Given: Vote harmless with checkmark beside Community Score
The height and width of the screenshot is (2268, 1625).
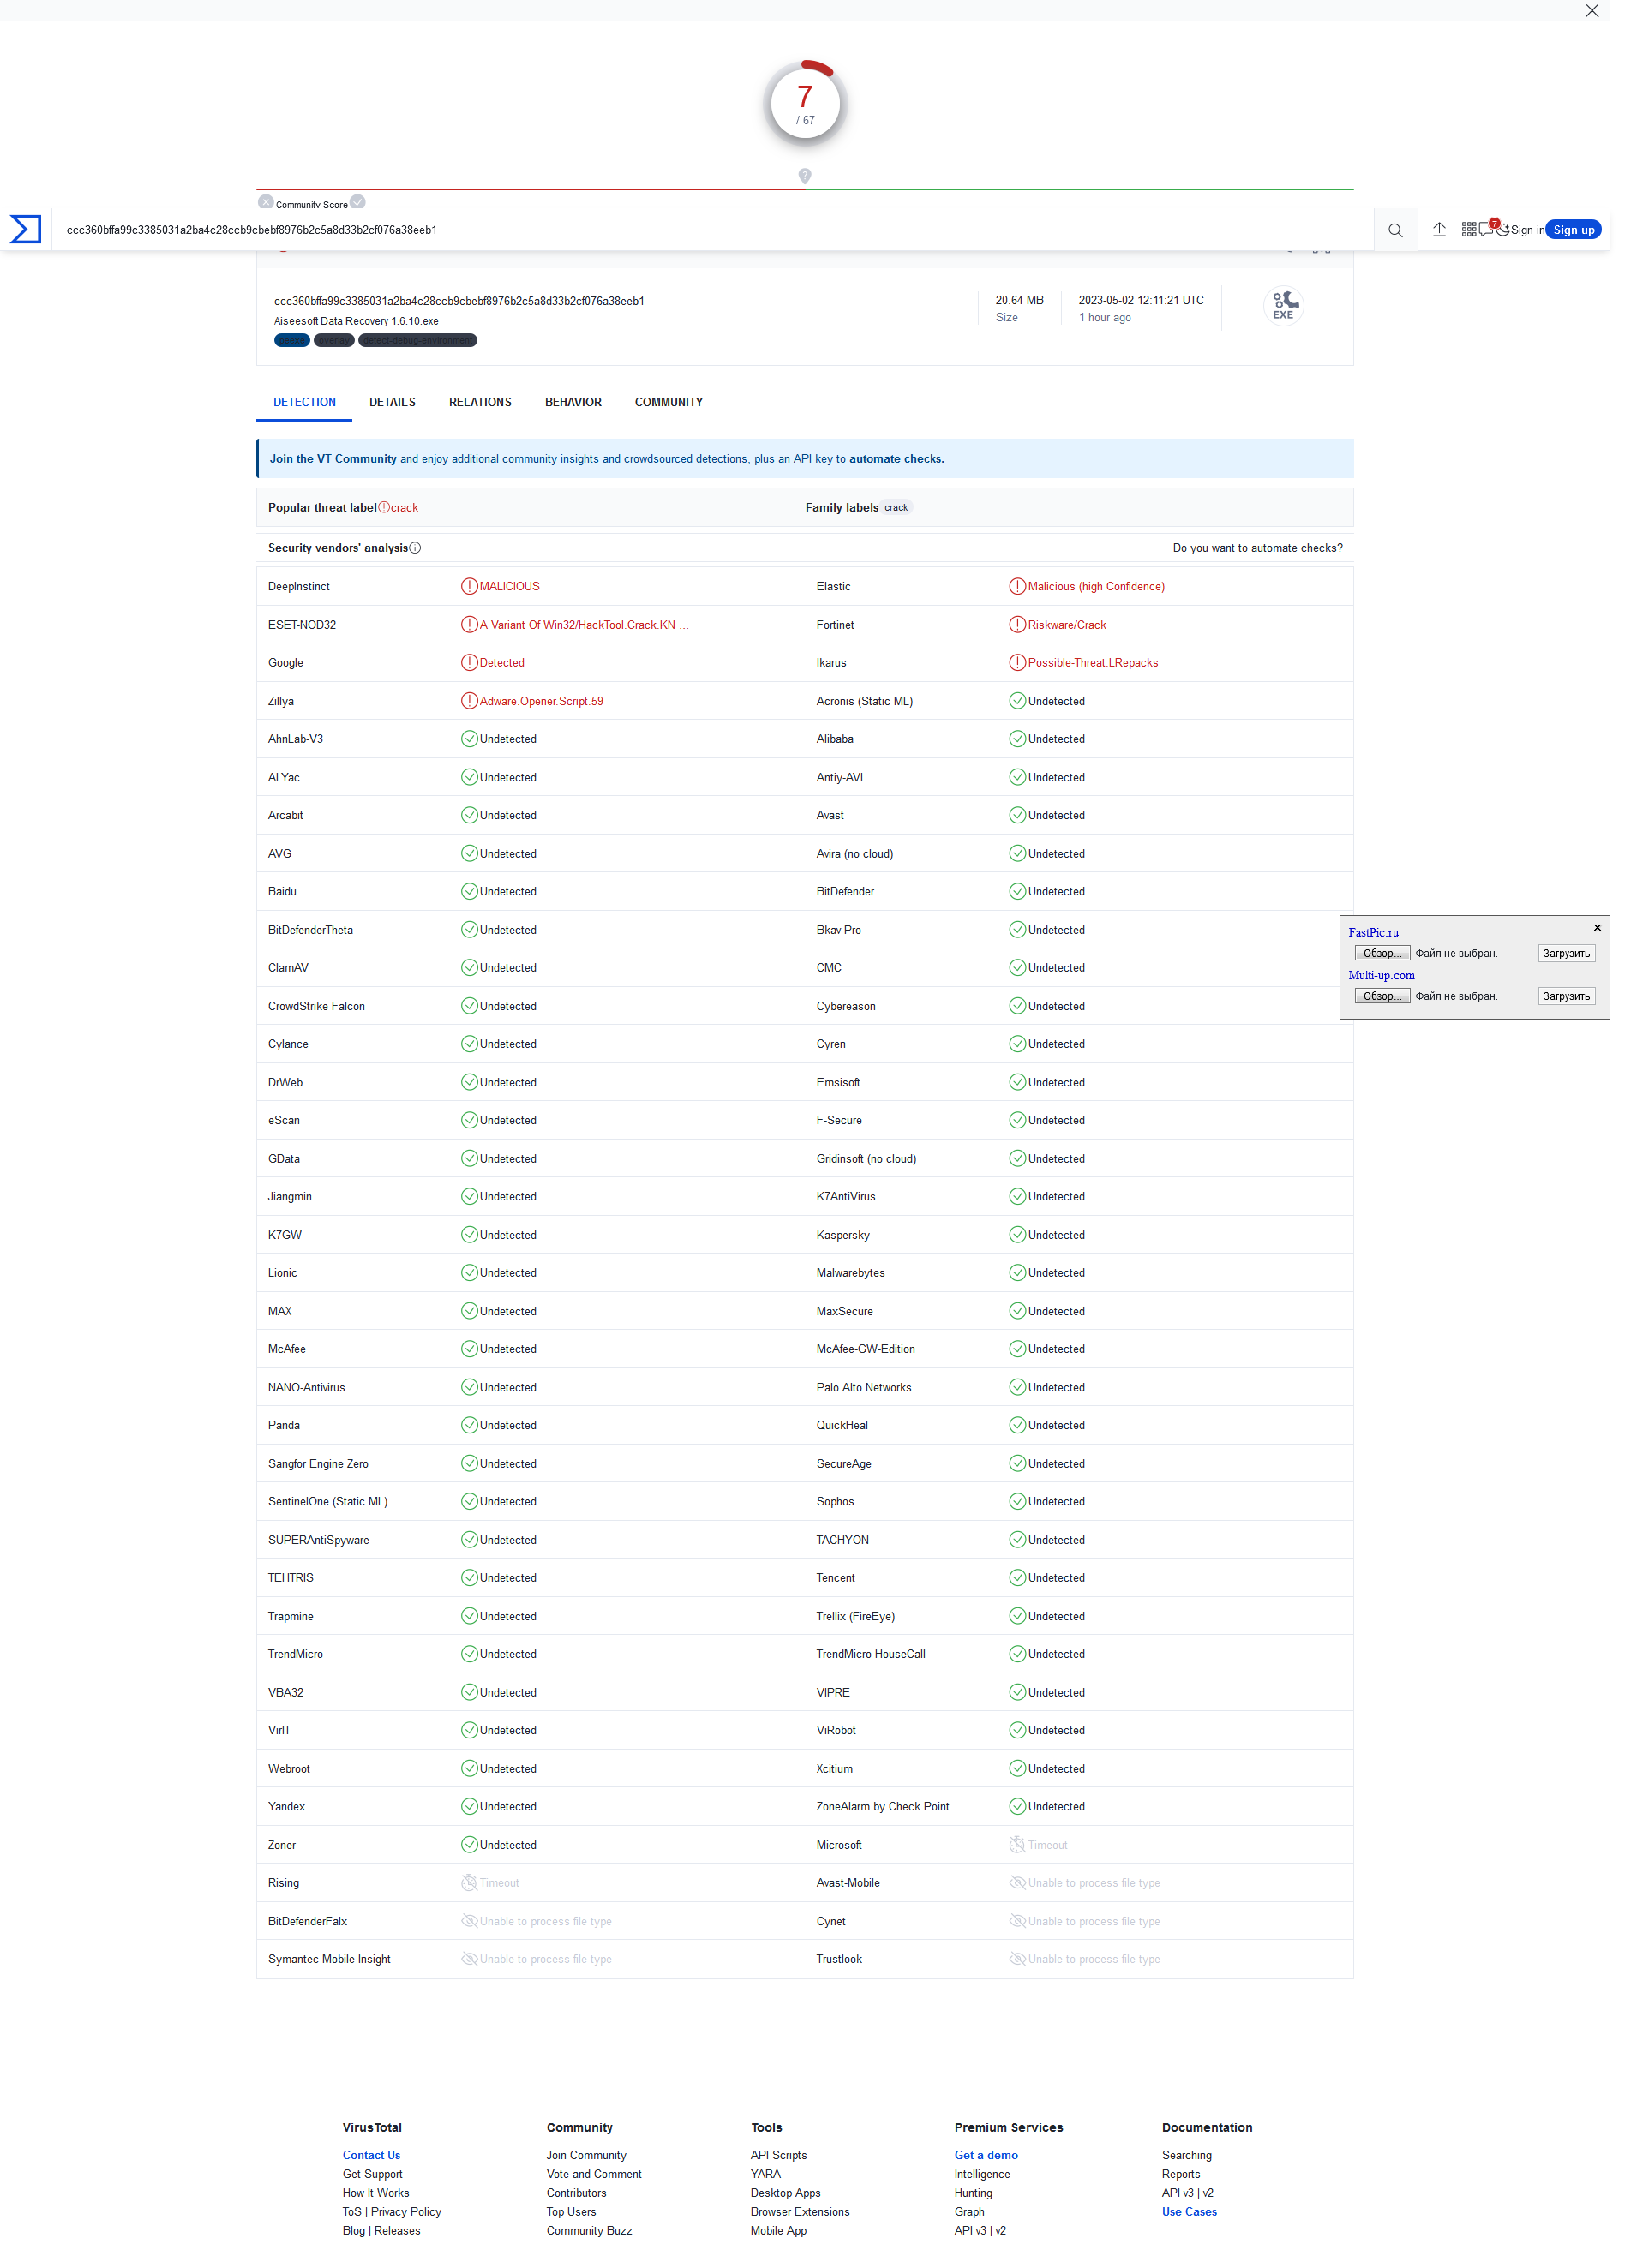Looking at the screenshot, I should (x=358, y=201).
